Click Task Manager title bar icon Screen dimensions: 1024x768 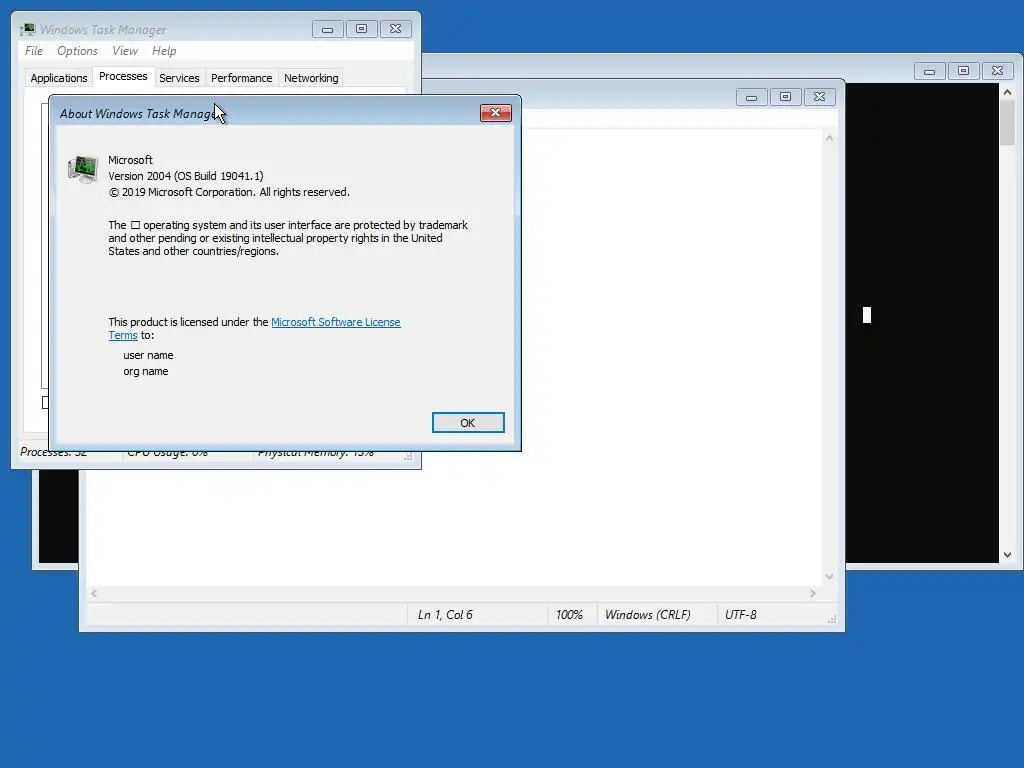(27, 29)
